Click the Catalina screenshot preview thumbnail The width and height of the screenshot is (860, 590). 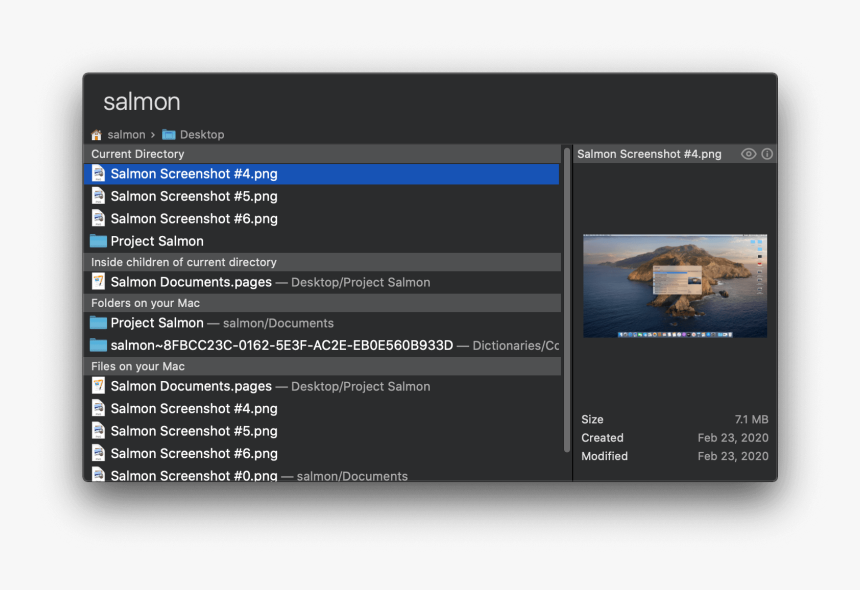click(x=675, y=286)
